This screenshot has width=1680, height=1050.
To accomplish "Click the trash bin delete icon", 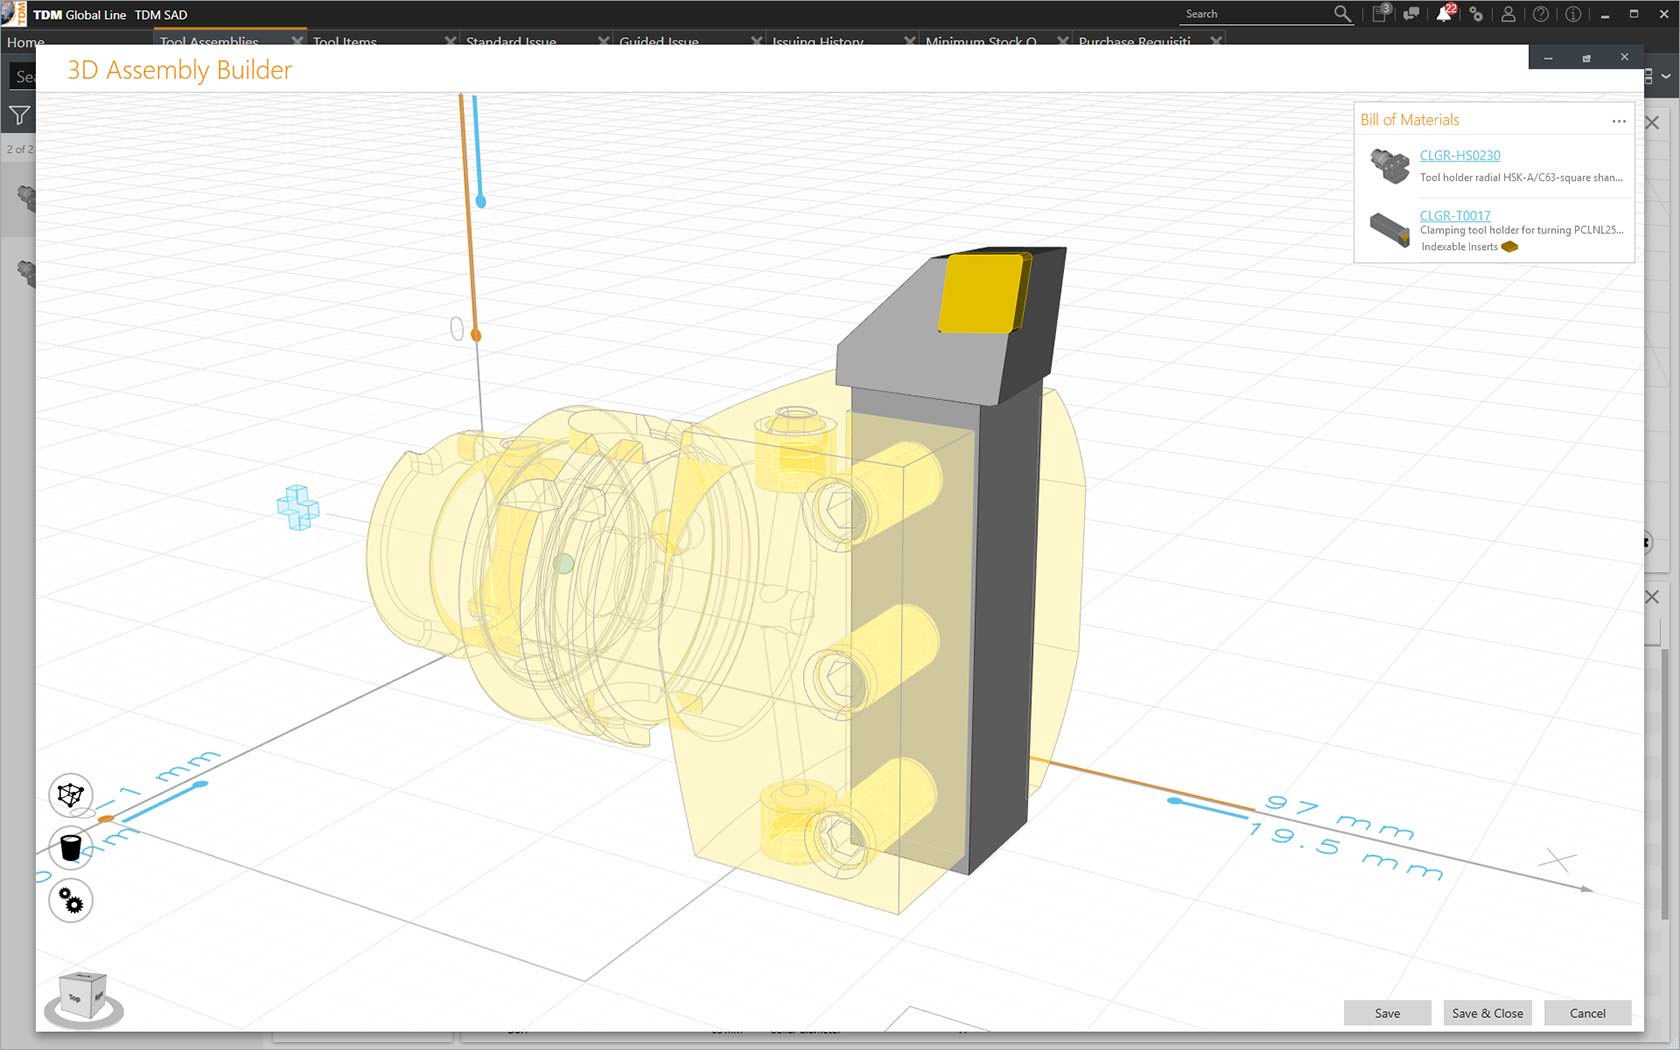I will (x=70, y=848).
